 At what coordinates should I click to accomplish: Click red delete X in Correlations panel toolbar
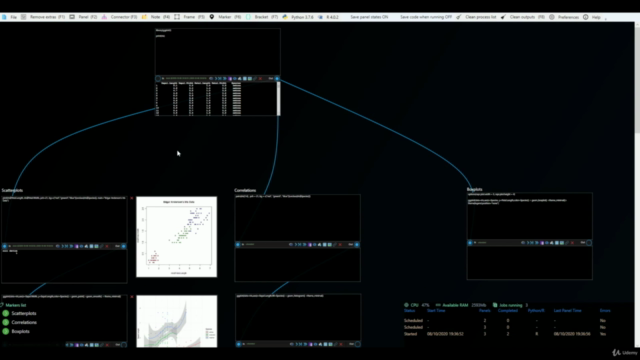[340, 244]
